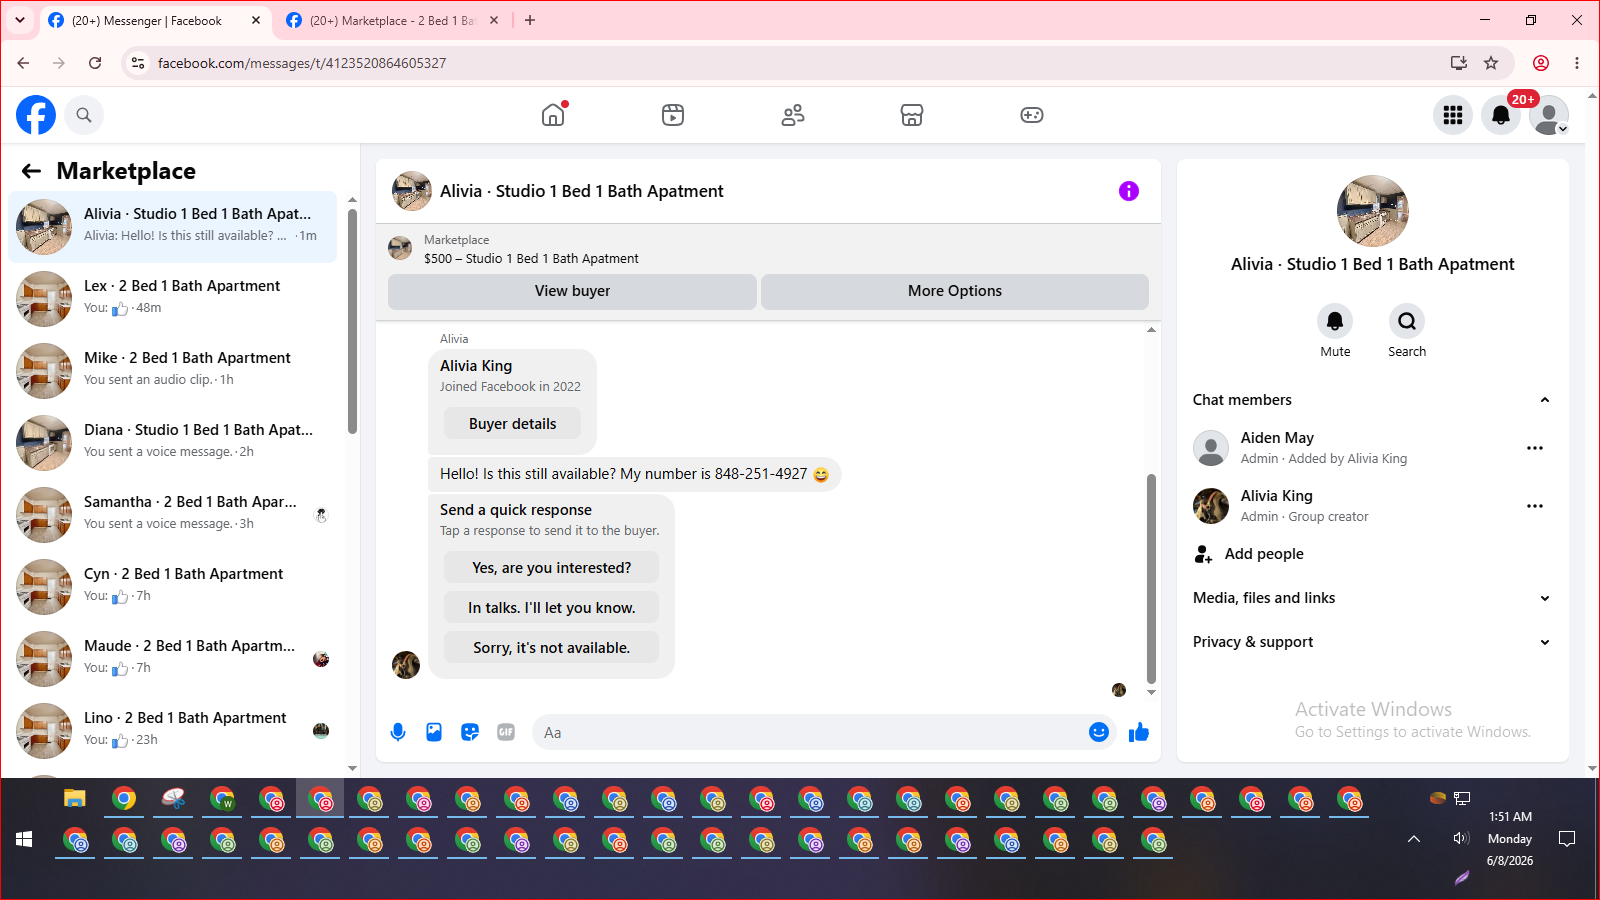This screenshot has width=1600, height=900.
Task: Open the account profile menu
Action: tap(1549, 115)
